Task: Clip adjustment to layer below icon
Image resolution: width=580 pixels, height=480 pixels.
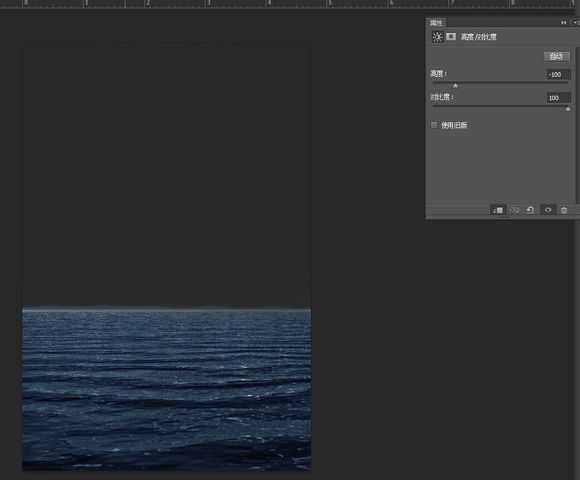Action: 498,210
